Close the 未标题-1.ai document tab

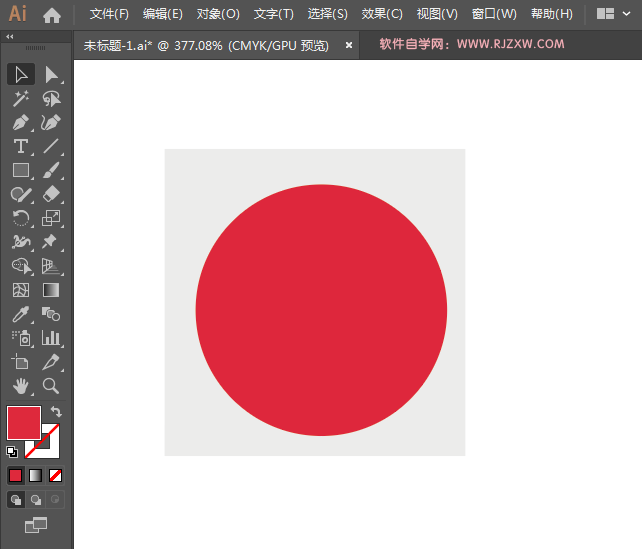click(x=348, y=45)
